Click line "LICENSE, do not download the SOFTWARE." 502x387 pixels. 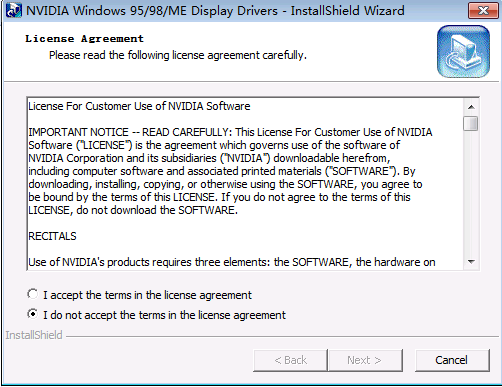click(133, 210)
